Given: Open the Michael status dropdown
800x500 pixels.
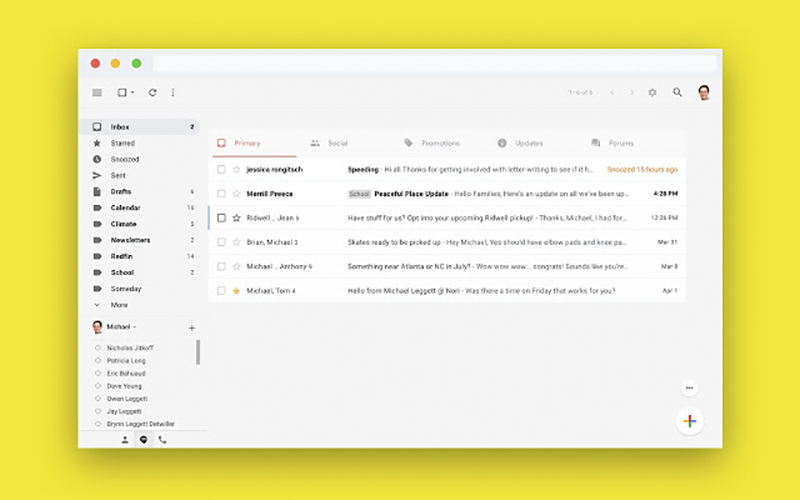Looking at the screenshot, I should 135,327.
